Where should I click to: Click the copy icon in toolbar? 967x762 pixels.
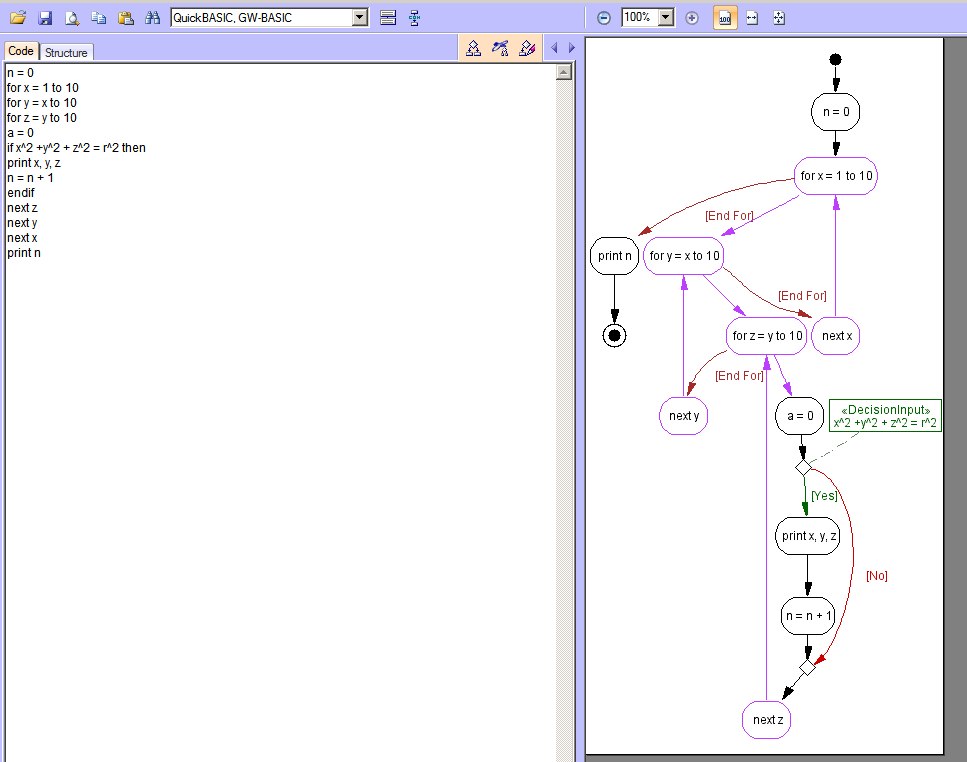(98, 18)
